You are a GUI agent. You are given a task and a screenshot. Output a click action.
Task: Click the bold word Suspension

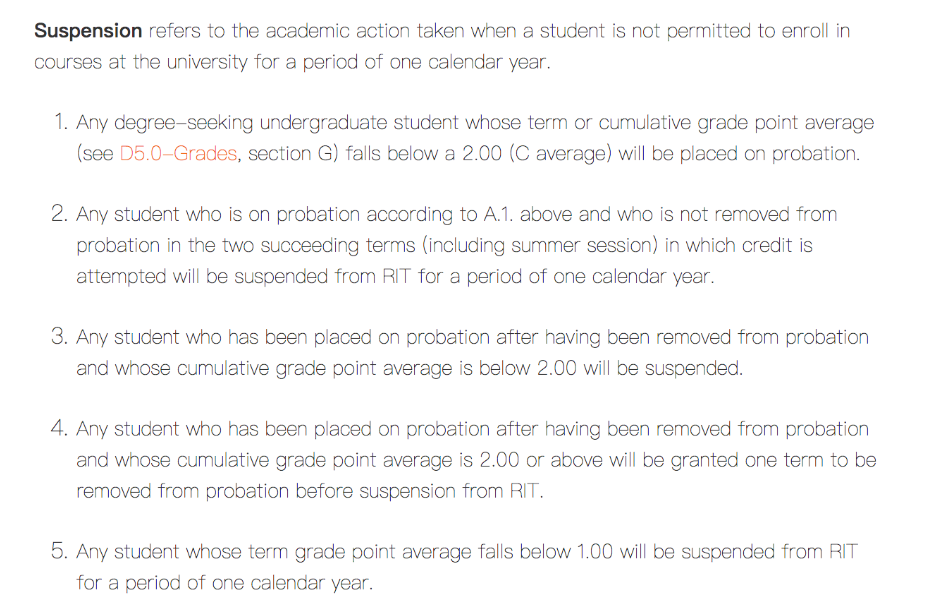[88, 31]
